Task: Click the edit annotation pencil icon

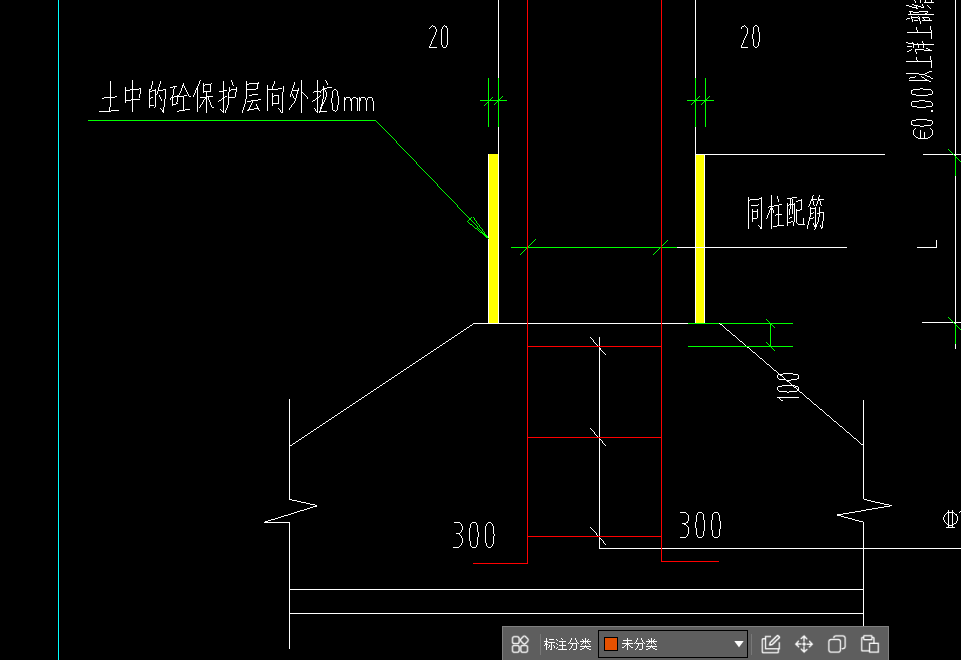Action: pyautogui.click(x=771, y=644)
